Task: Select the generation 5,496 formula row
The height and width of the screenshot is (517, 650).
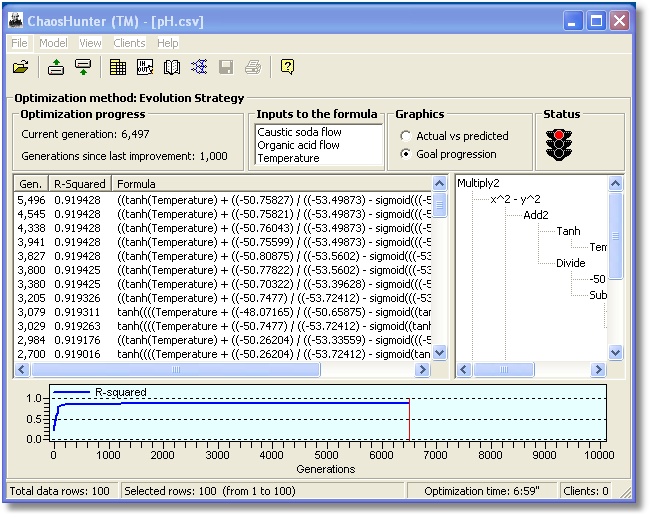Action: click(223, 200)
